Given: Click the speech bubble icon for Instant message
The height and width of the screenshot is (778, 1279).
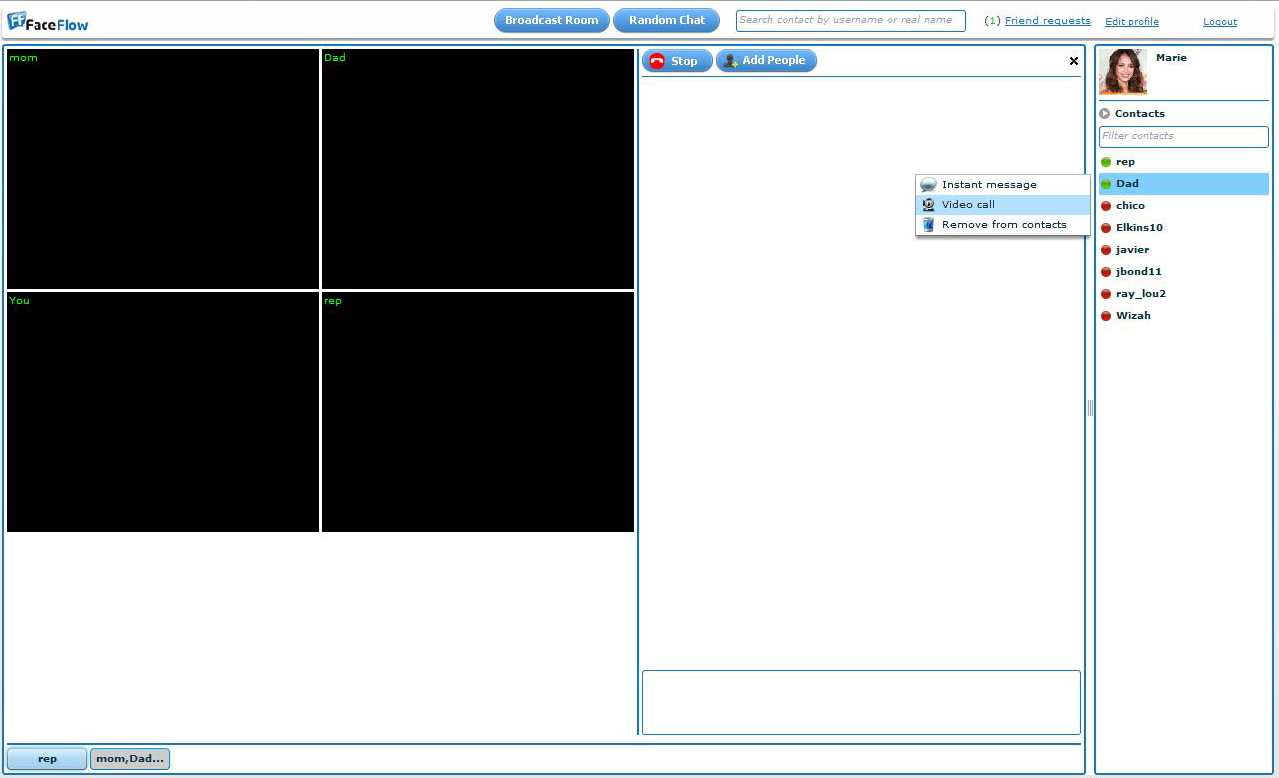Looking at the screenshot, I should [928, 185].
